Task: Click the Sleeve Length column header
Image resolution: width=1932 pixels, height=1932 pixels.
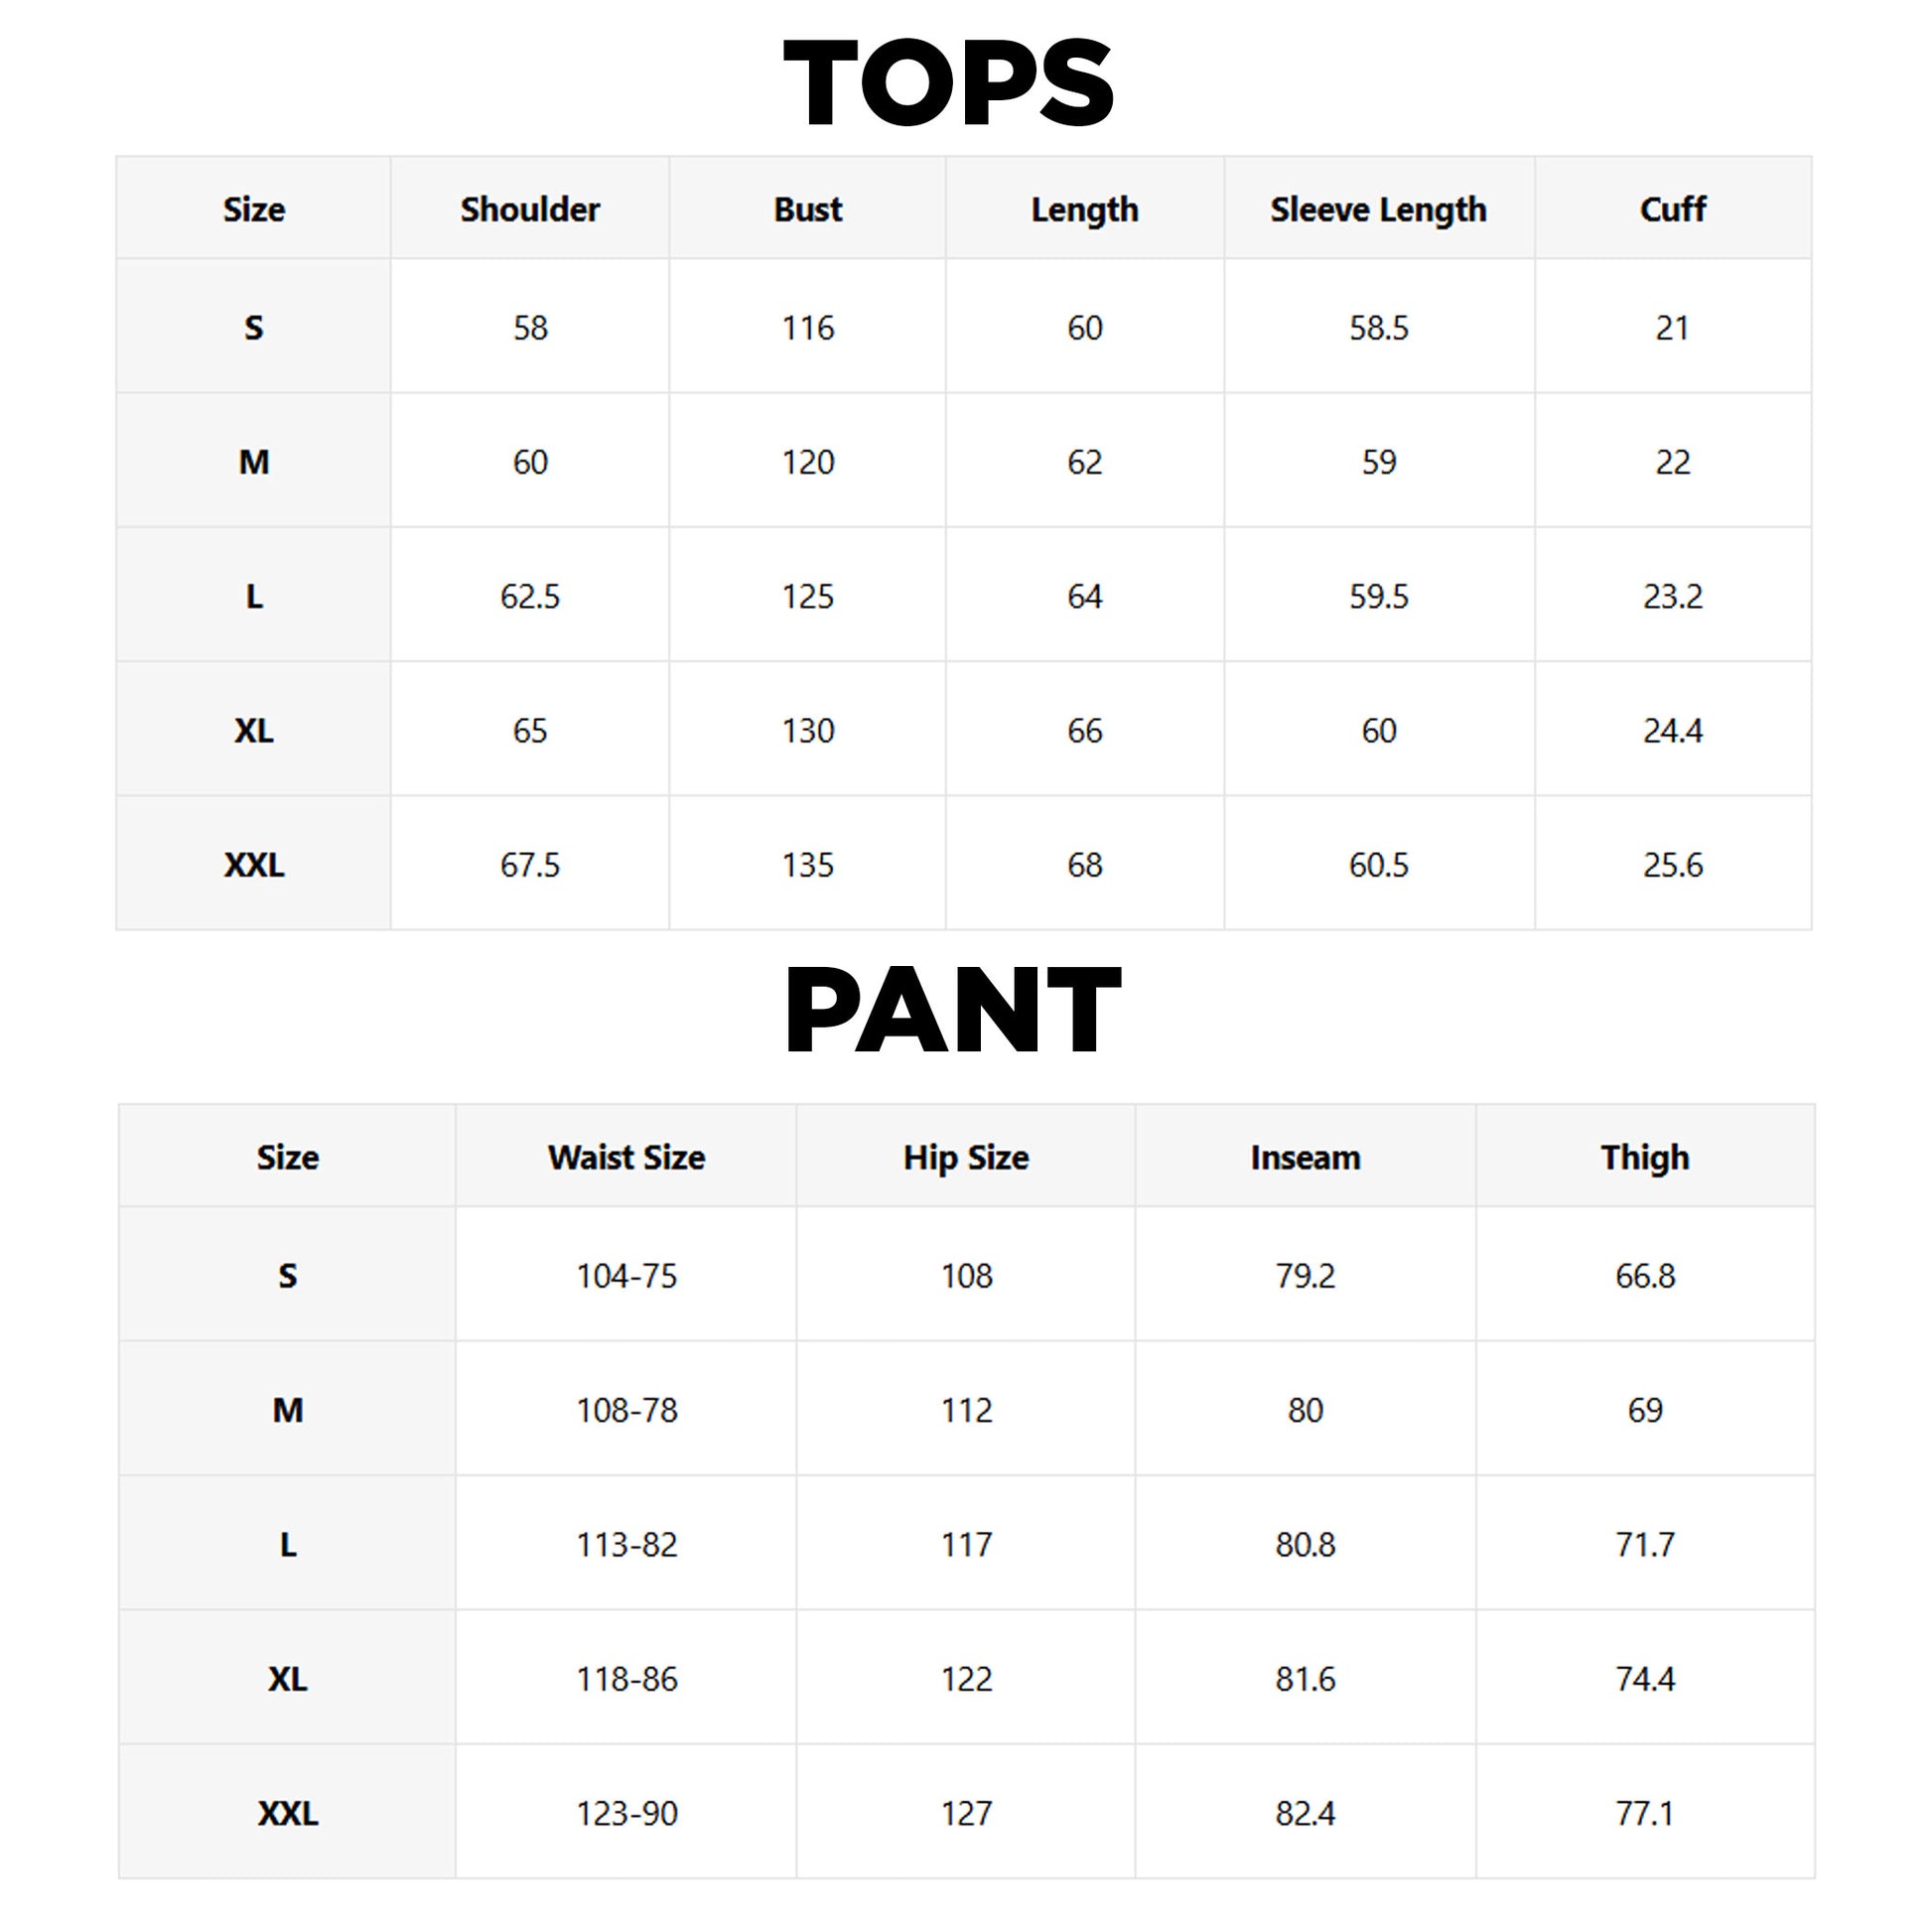Action: click(x=1378, y=210)
